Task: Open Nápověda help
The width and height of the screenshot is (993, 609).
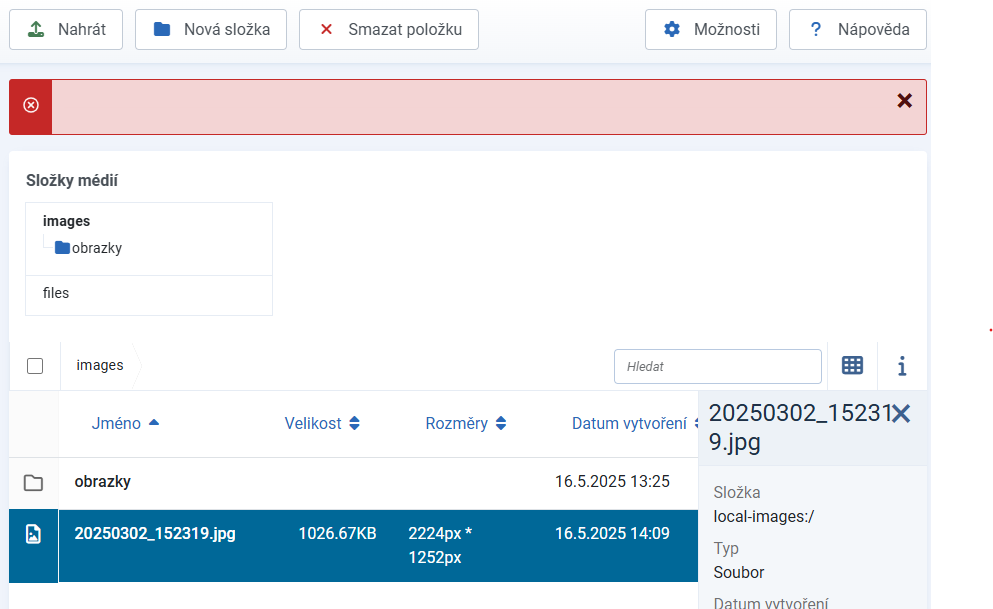Action: [x=857, y=30]
